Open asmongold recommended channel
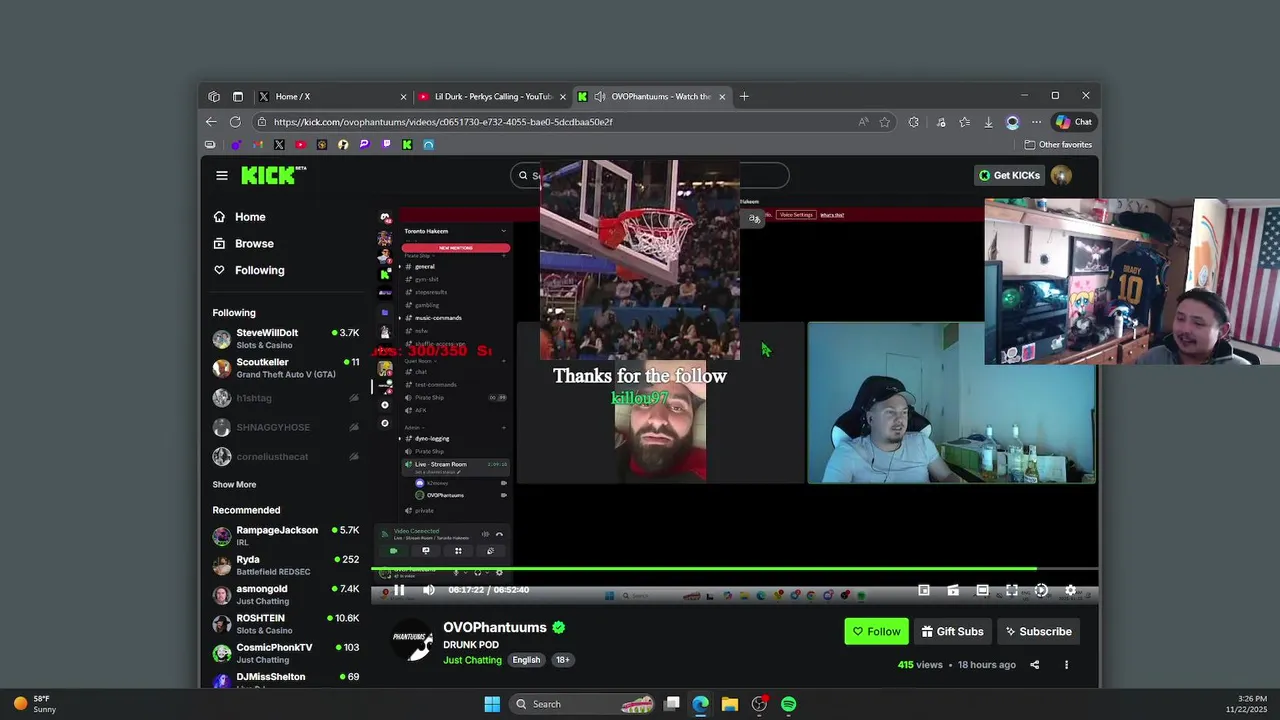This screenshot has width=1280, height=720. (286, 594)
